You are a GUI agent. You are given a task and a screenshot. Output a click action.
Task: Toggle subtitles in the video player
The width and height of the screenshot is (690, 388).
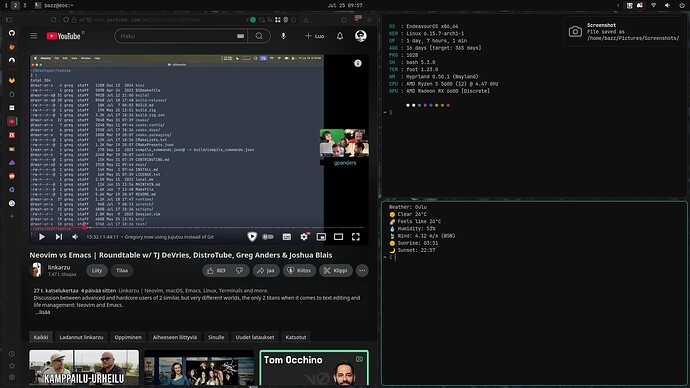tap(286, 237)
